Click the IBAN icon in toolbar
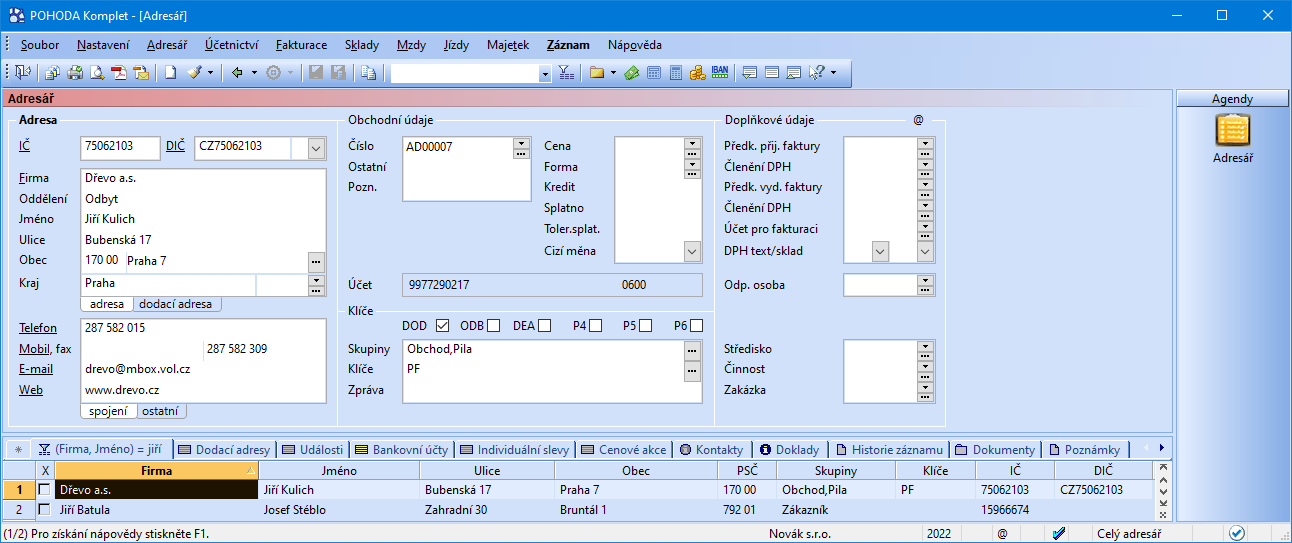Image resolution: width=1292 pixels, height=543 pixels. [721, 72]
